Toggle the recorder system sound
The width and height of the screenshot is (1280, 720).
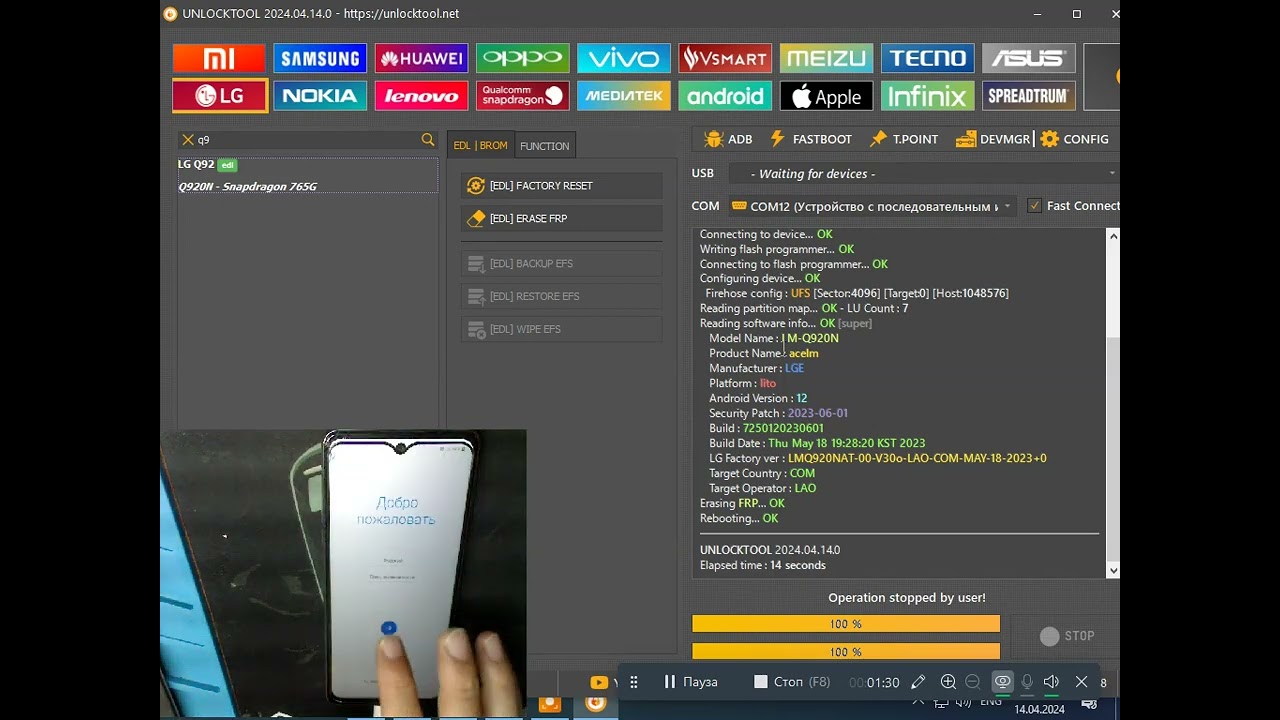pyautogui.click(x=1051, y=682)
